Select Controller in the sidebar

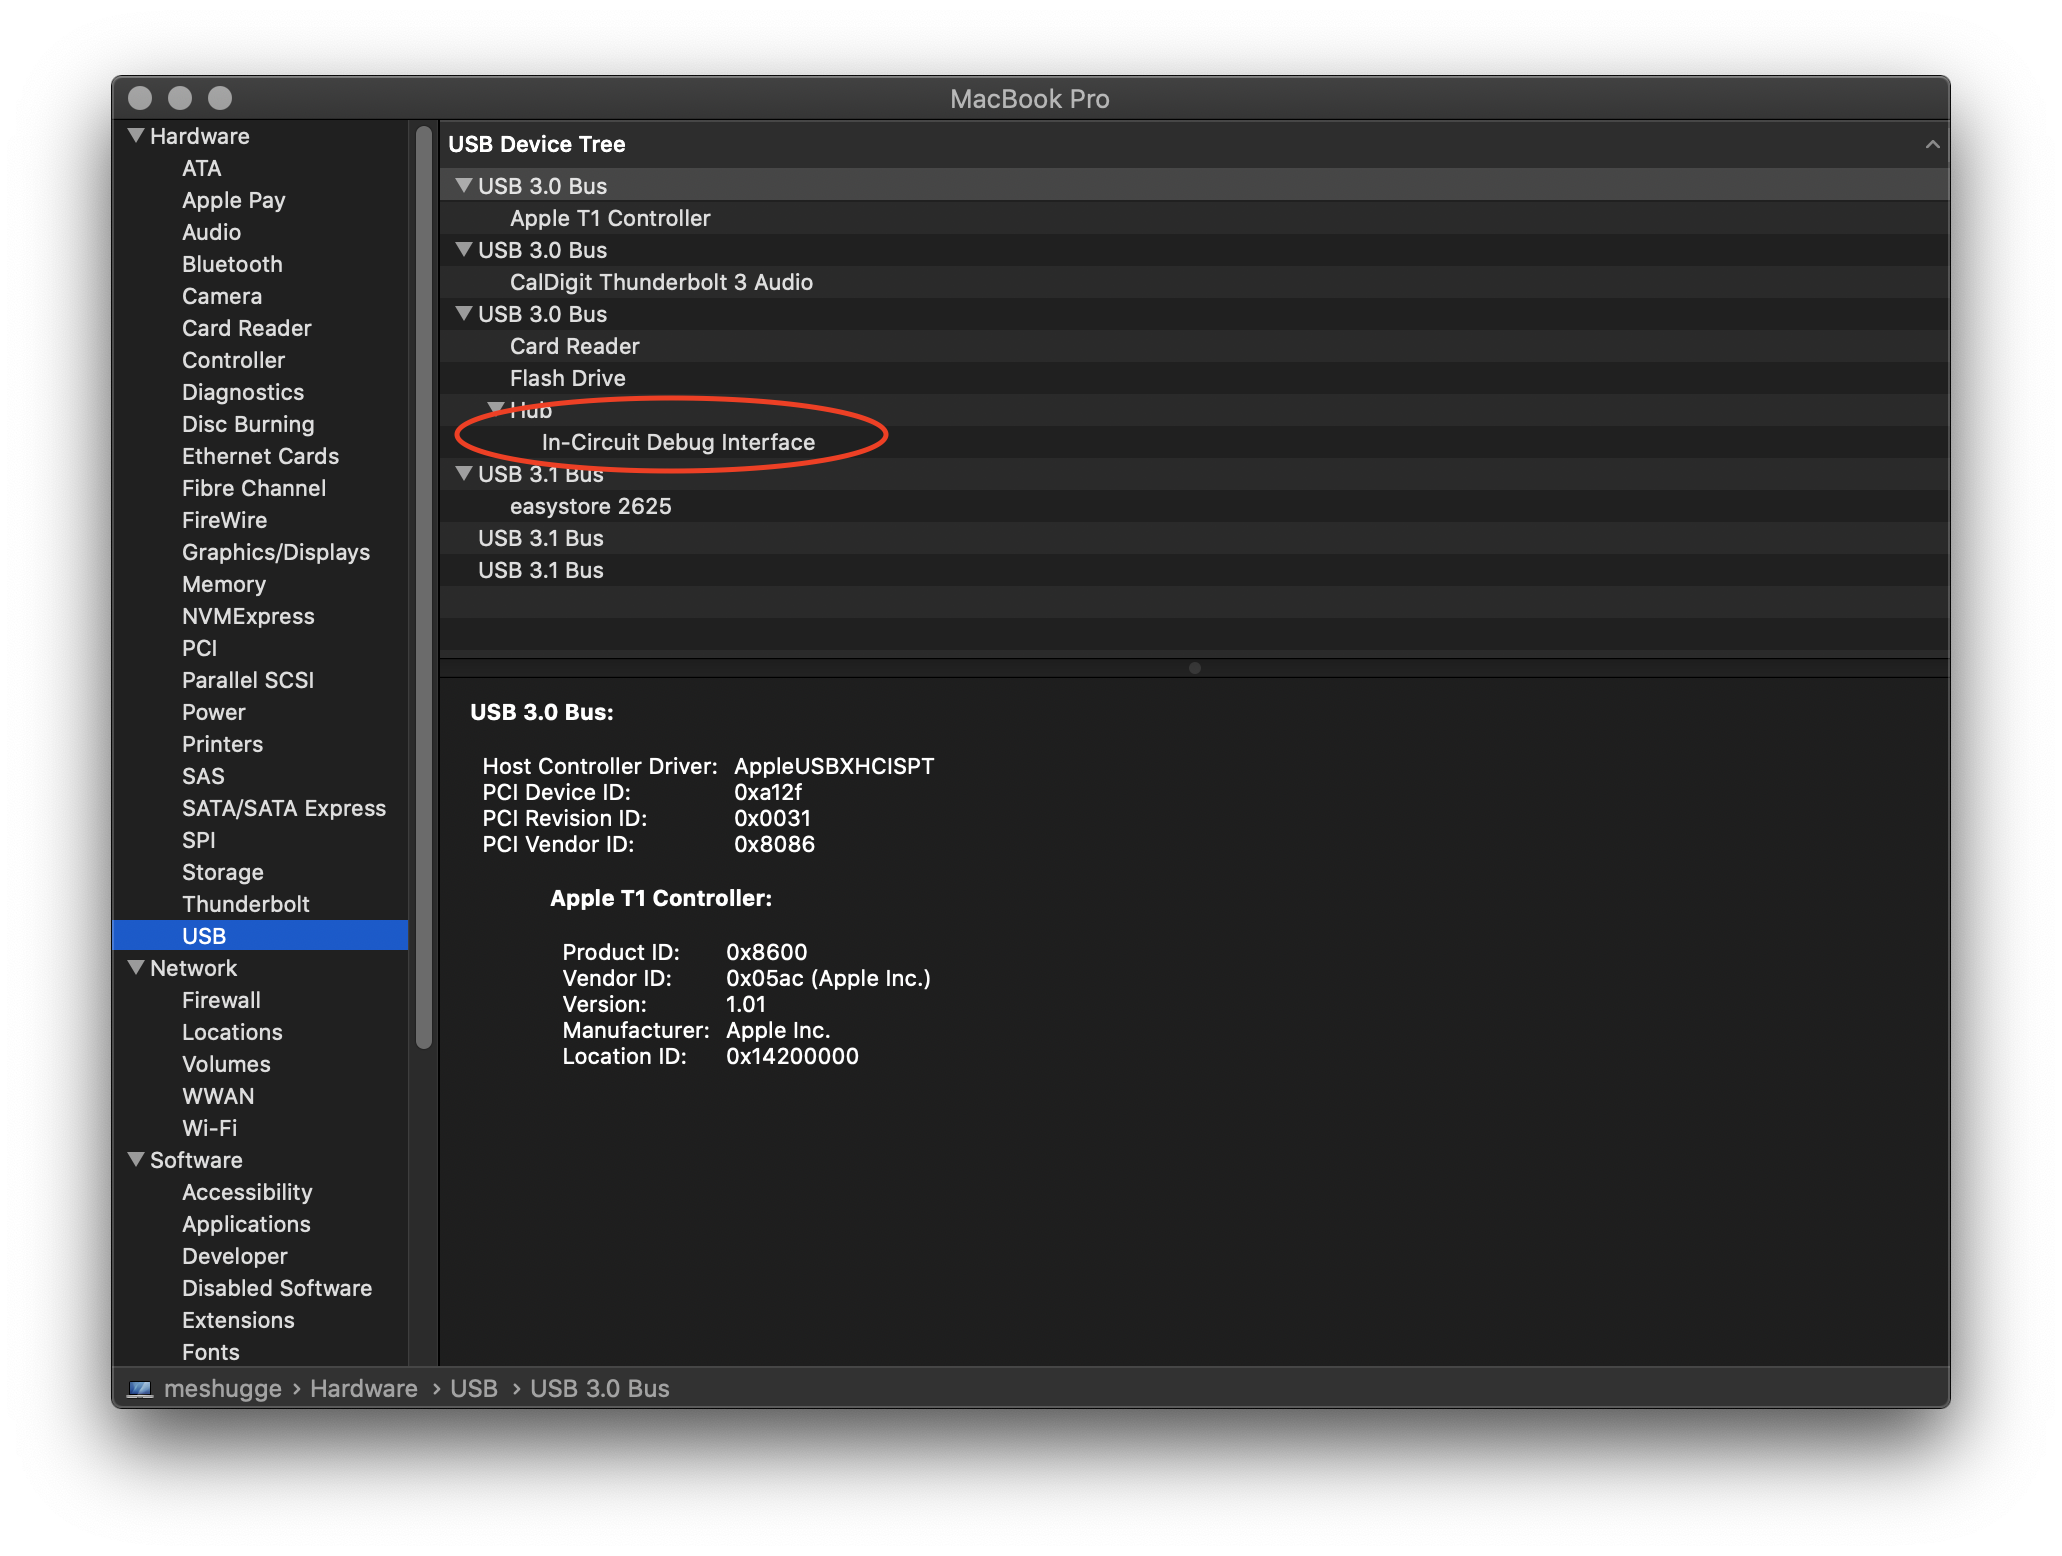pyautogui.click(x=233, y=360)
